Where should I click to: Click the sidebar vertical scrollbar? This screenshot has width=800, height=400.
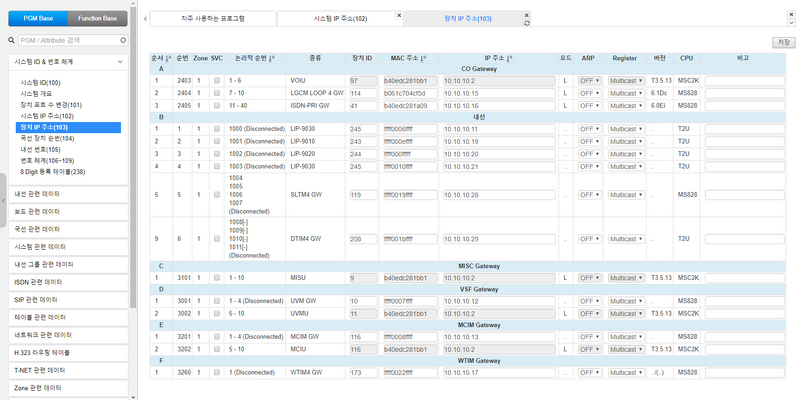tap(133, 157)
